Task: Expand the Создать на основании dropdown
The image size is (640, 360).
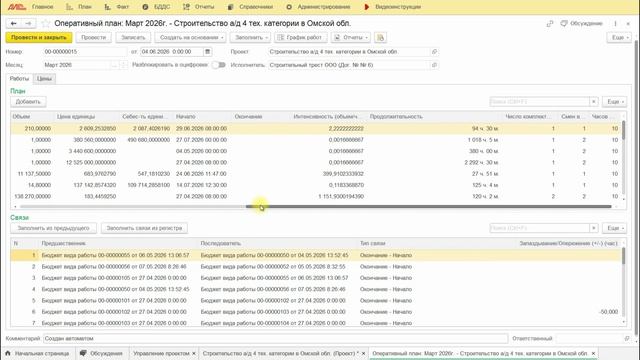Action: [191, 38]
